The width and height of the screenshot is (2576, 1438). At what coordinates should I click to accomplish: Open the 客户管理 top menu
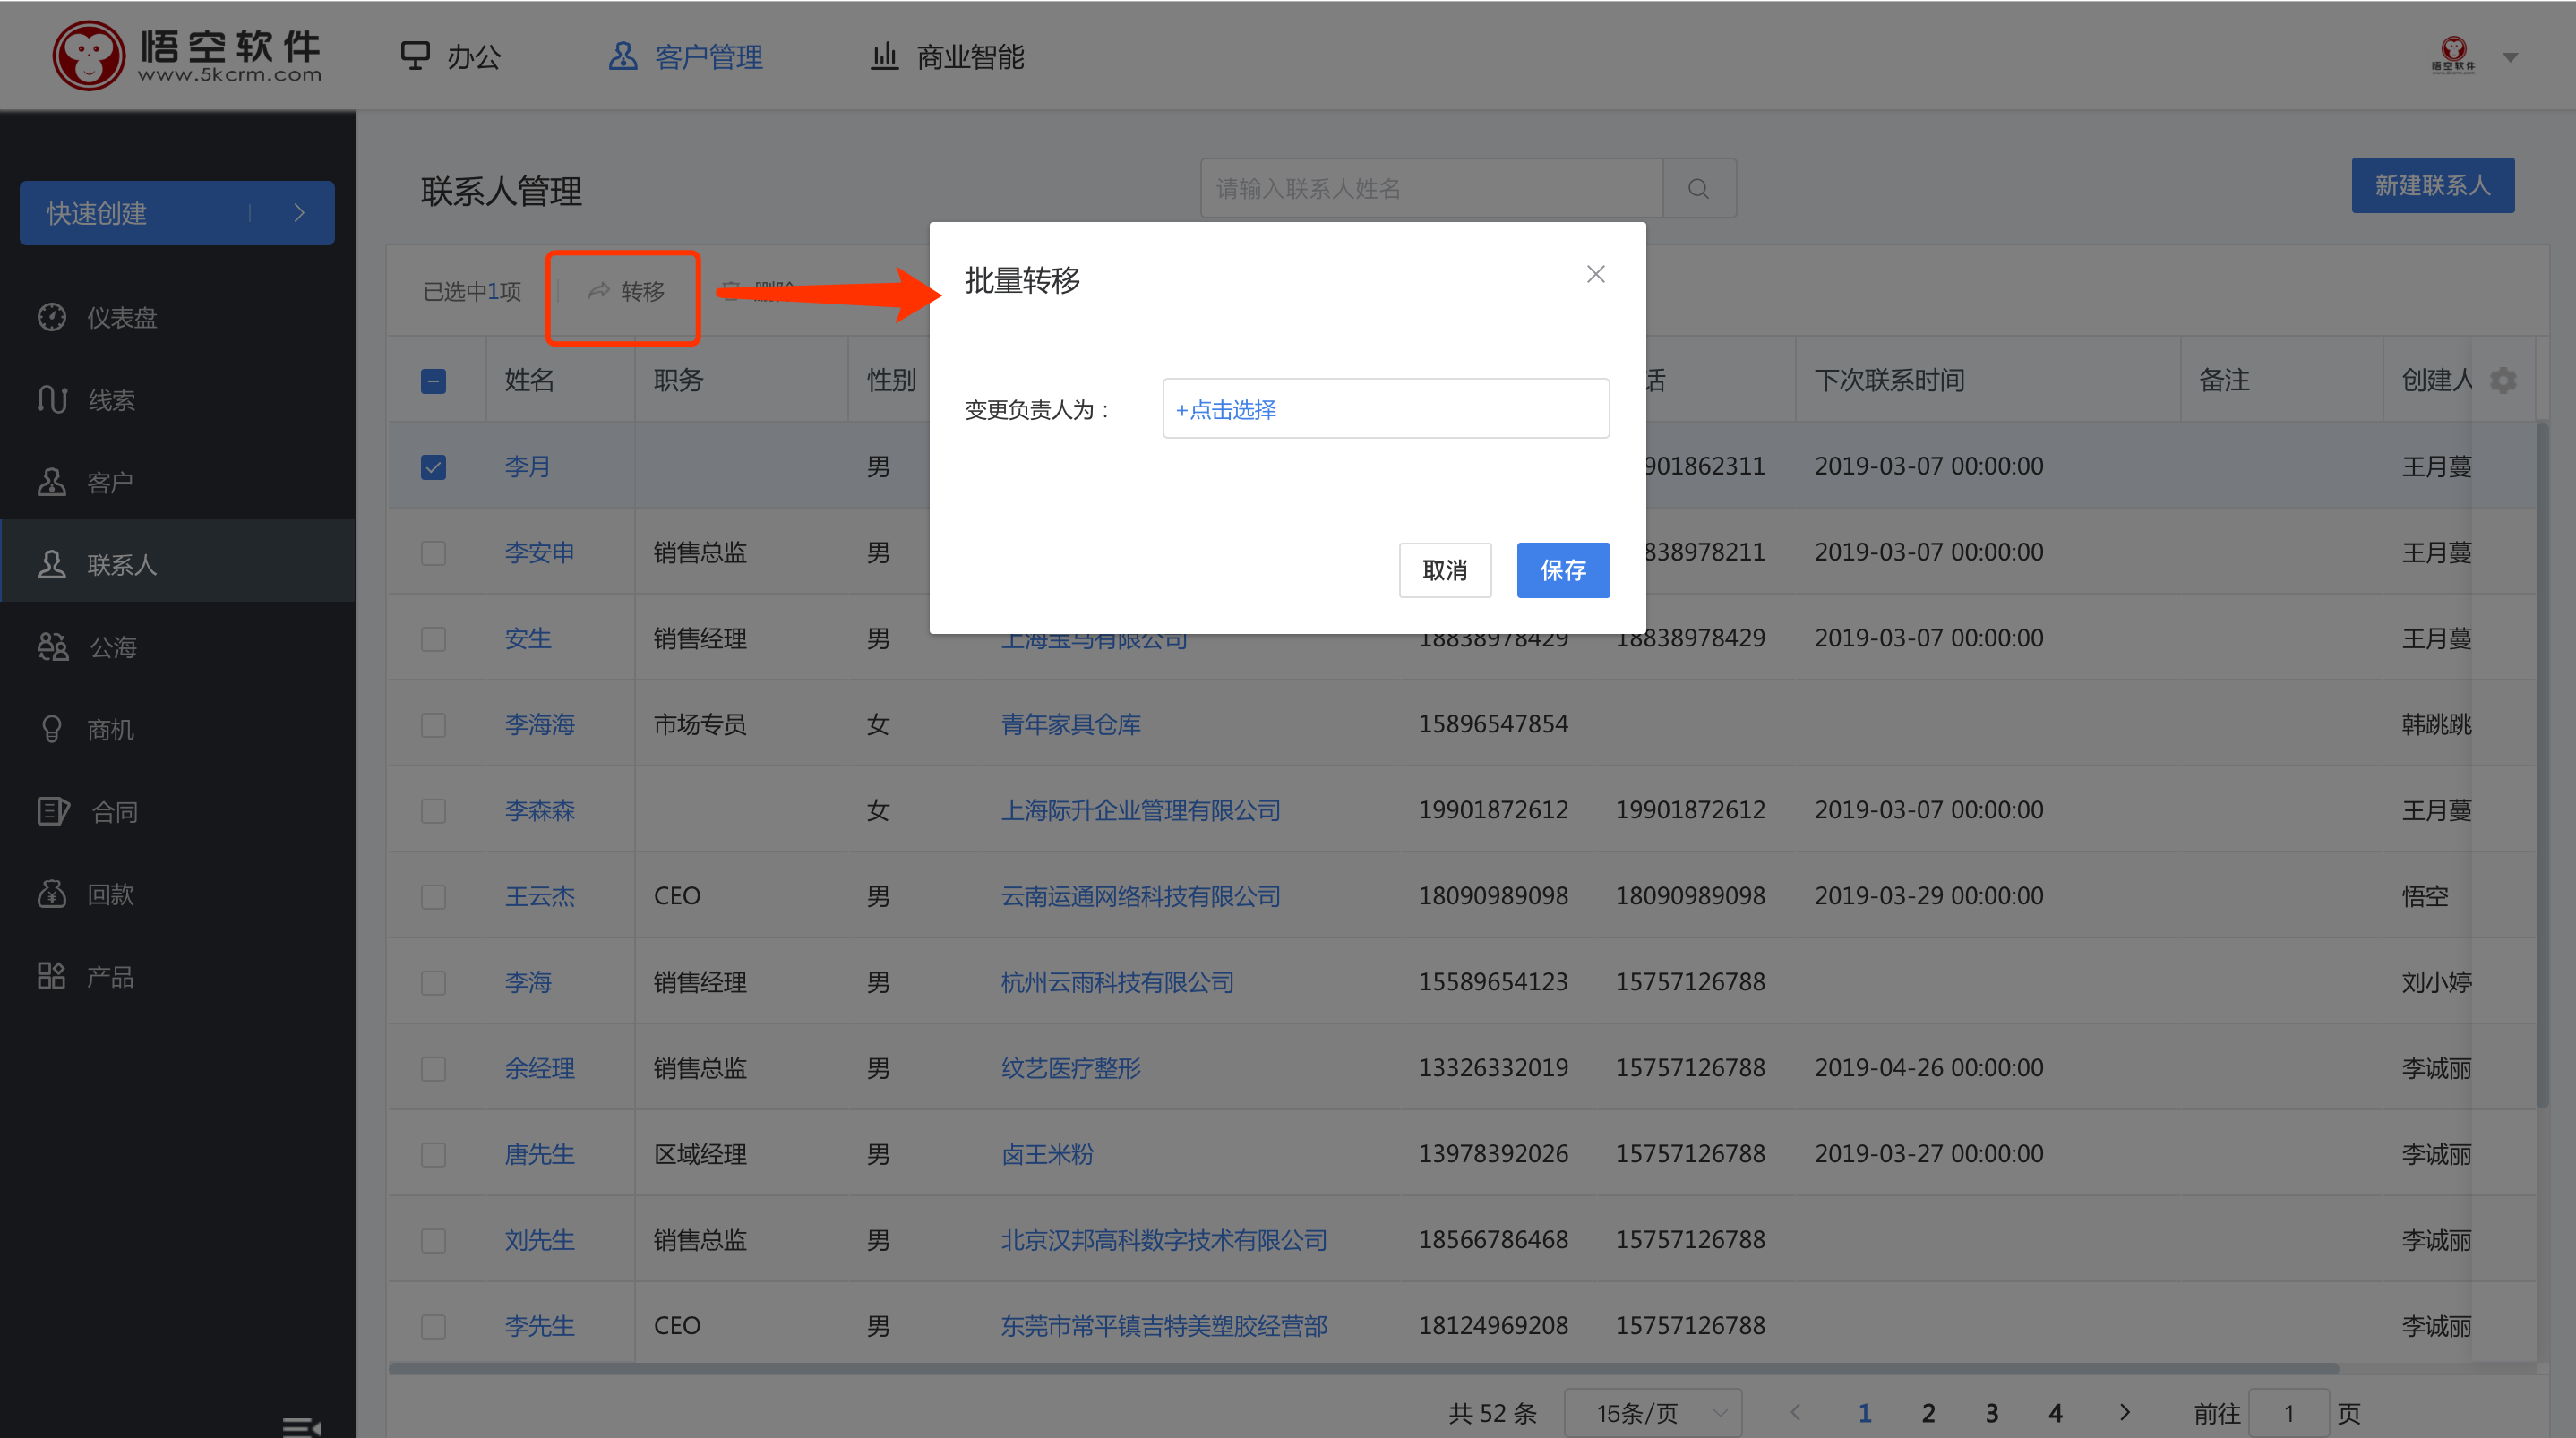[x=686, y=56]
